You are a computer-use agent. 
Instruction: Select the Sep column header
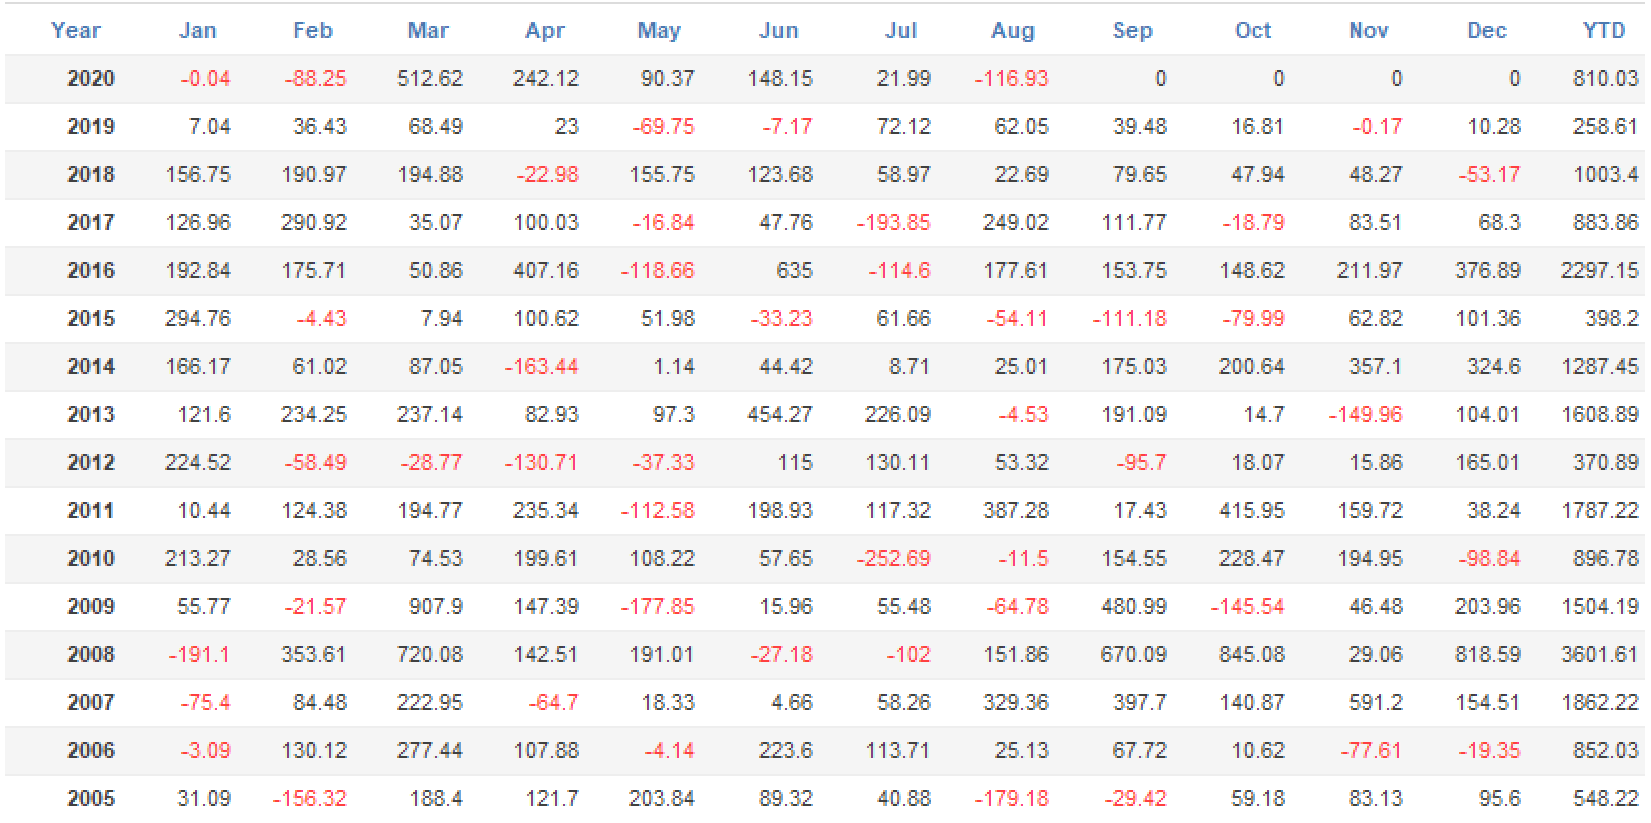pyautogui.click(x=1132, y=31)
